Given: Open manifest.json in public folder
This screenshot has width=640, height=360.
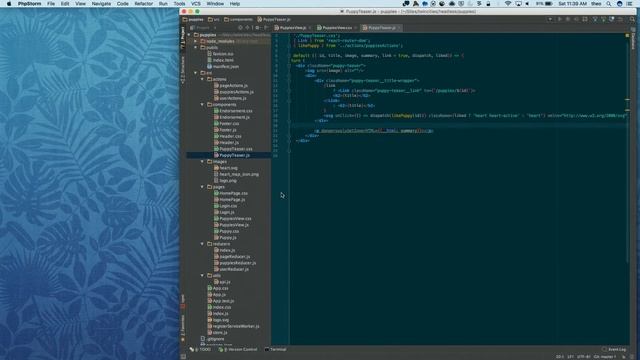Looking at the screenshot, I should (x=223, y=67).
